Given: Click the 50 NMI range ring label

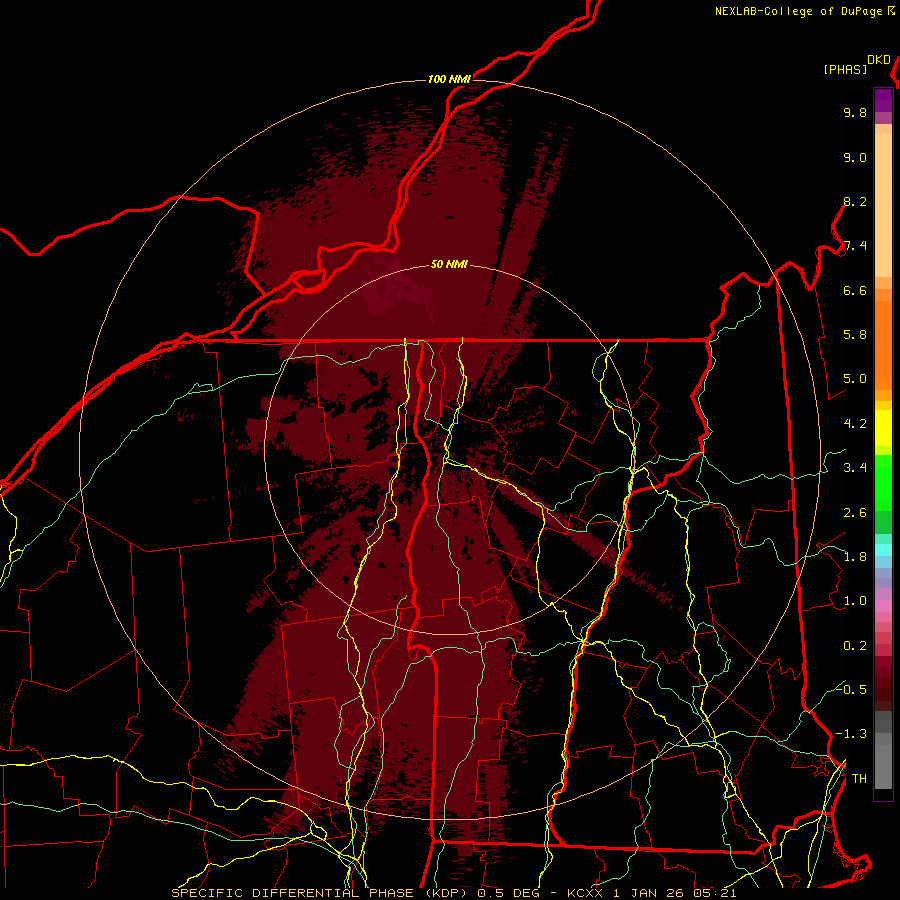Looking at the screenshot, I should (449, 265).
